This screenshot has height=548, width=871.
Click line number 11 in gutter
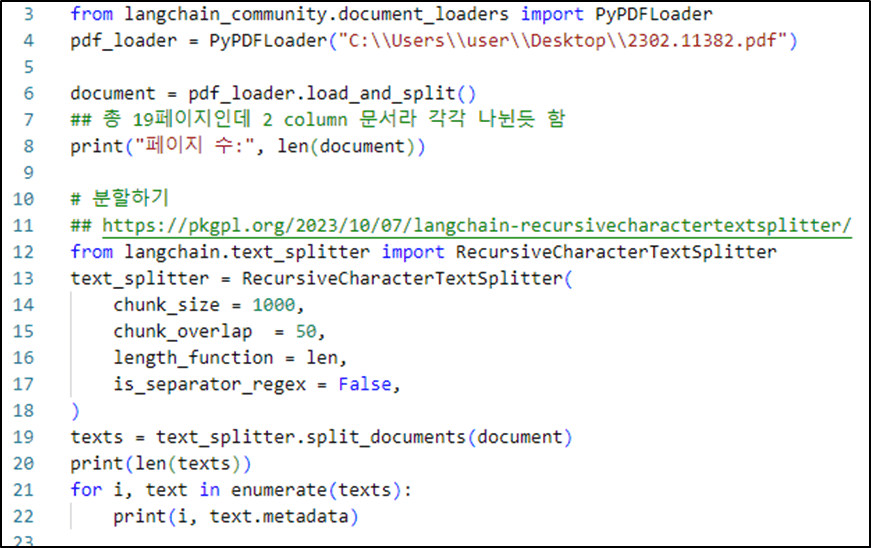23,225
